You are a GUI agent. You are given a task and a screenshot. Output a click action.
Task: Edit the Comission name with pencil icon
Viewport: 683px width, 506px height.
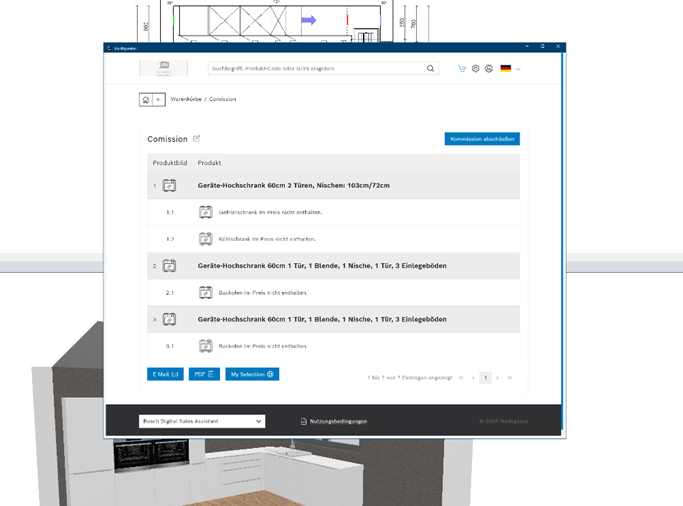pos(197,139)
